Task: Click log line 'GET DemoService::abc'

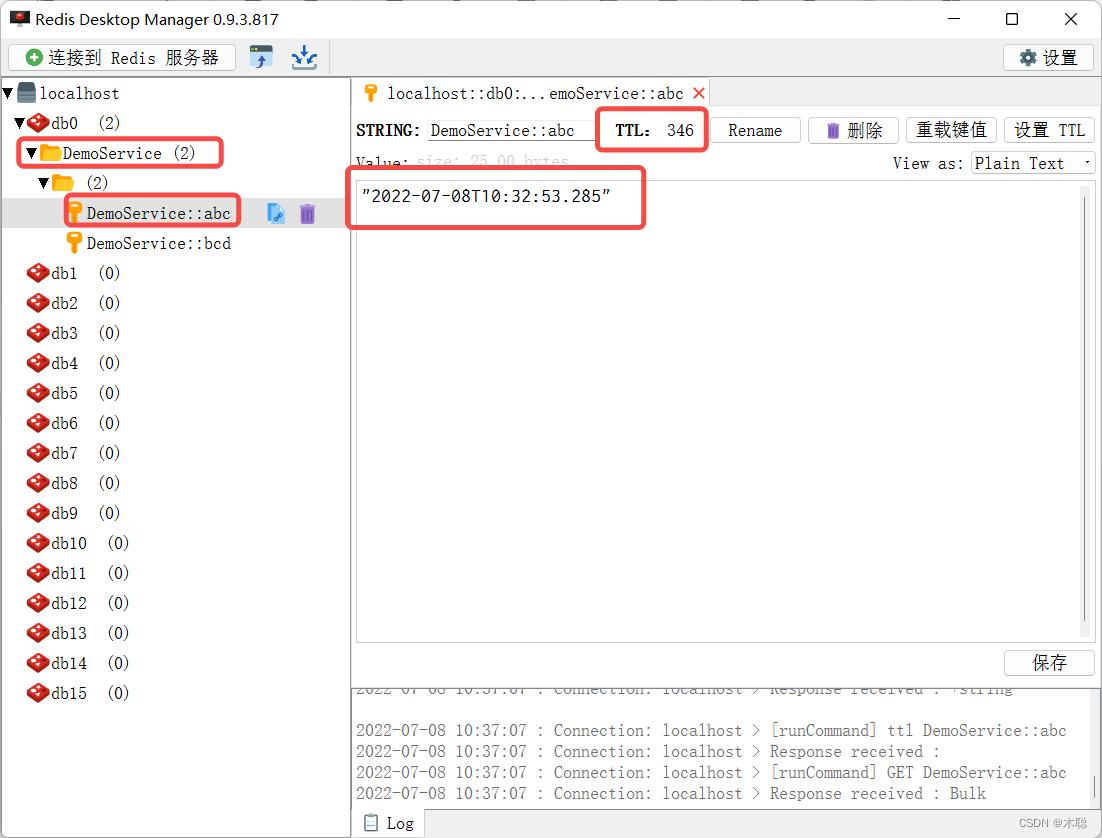Action: pyautogui.click(x=711, y=773)
